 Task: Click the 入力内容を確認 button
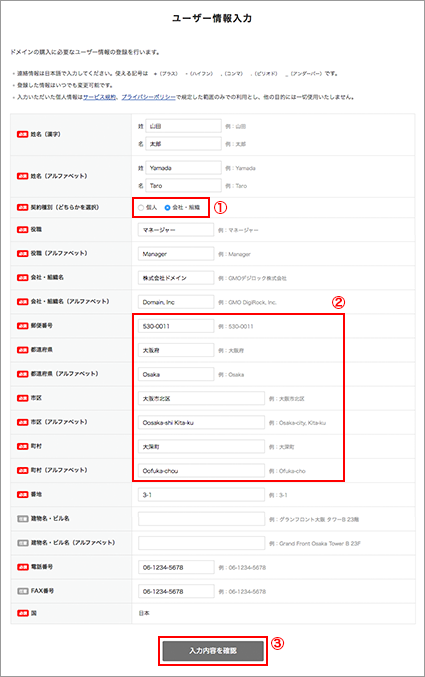click(x=213, y=651)
